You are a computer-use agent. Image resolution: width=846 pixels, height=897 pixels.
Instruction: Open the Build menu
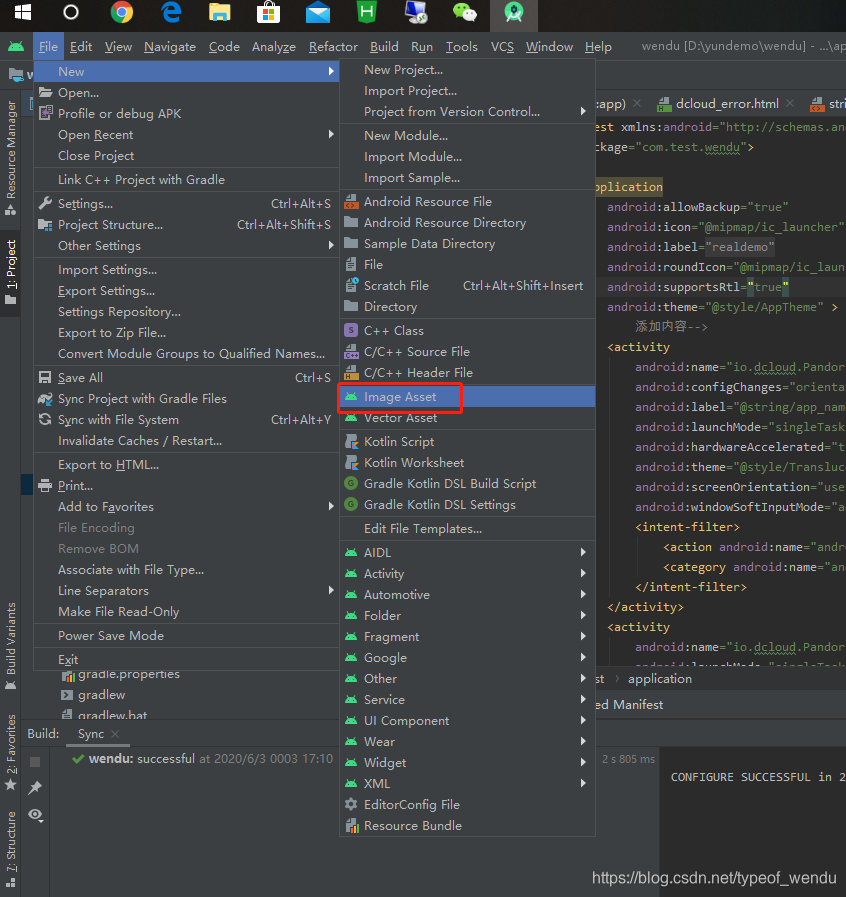coord(384,46)
